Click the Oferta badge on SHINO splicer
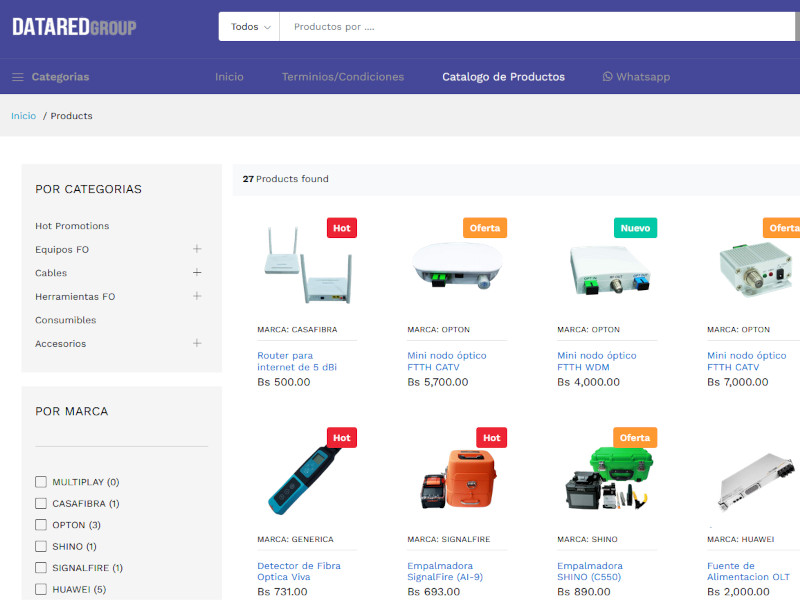The width and height of the screenshot is (800, 600). (635, 438)
